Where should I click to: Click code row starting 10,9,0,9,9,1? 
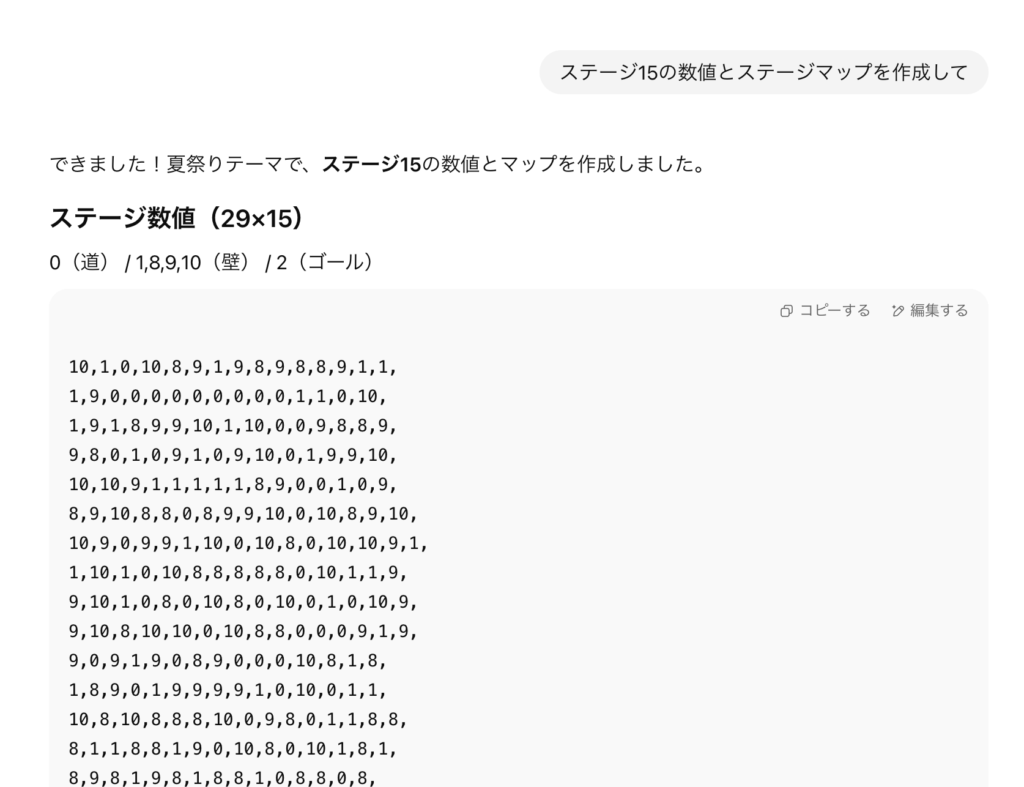[x=248, y=543]
